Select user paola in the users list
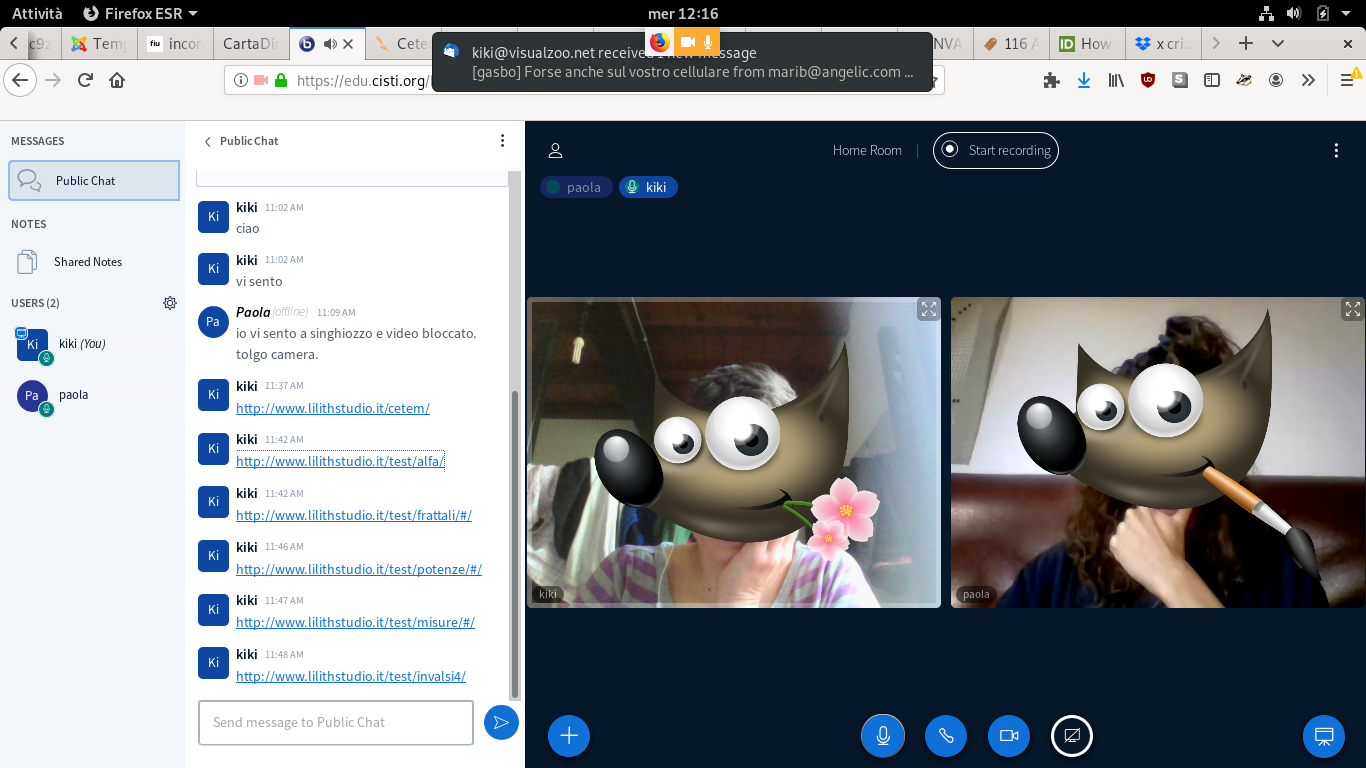Image resolution: width=1366 pixels, height=768 pixels. [94, 395]
